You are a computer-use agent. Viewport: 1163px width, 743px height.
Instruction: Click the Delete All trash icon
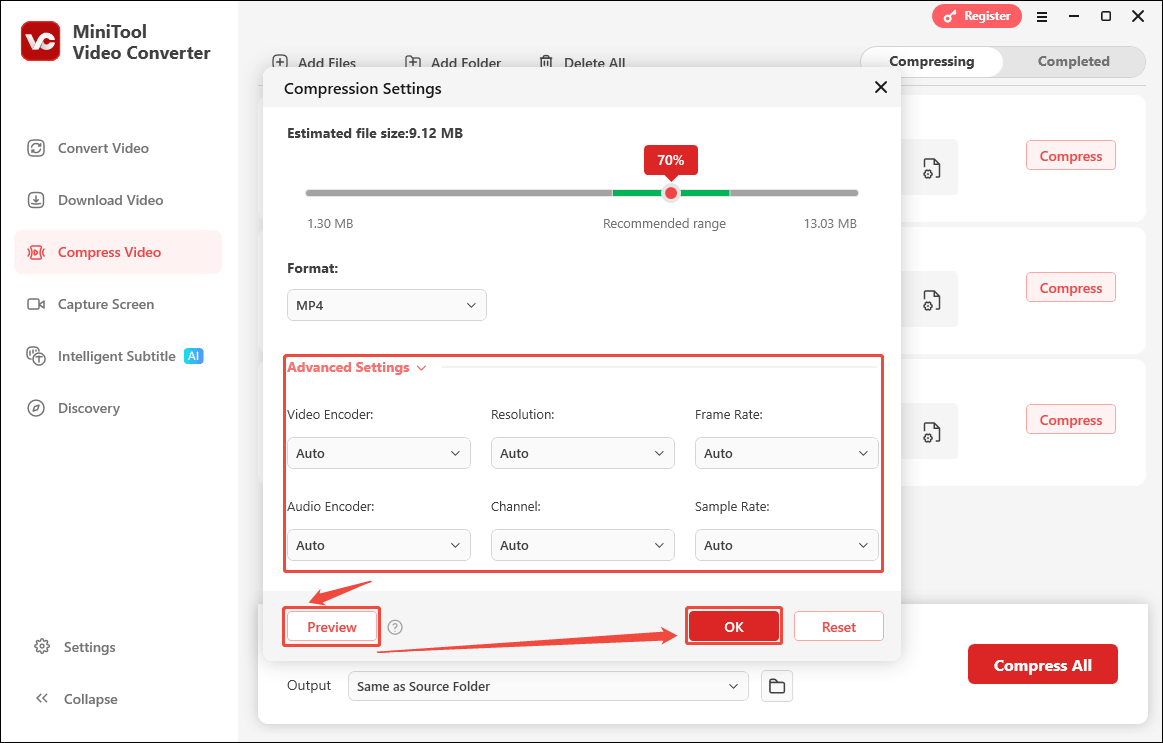[546, 61]
